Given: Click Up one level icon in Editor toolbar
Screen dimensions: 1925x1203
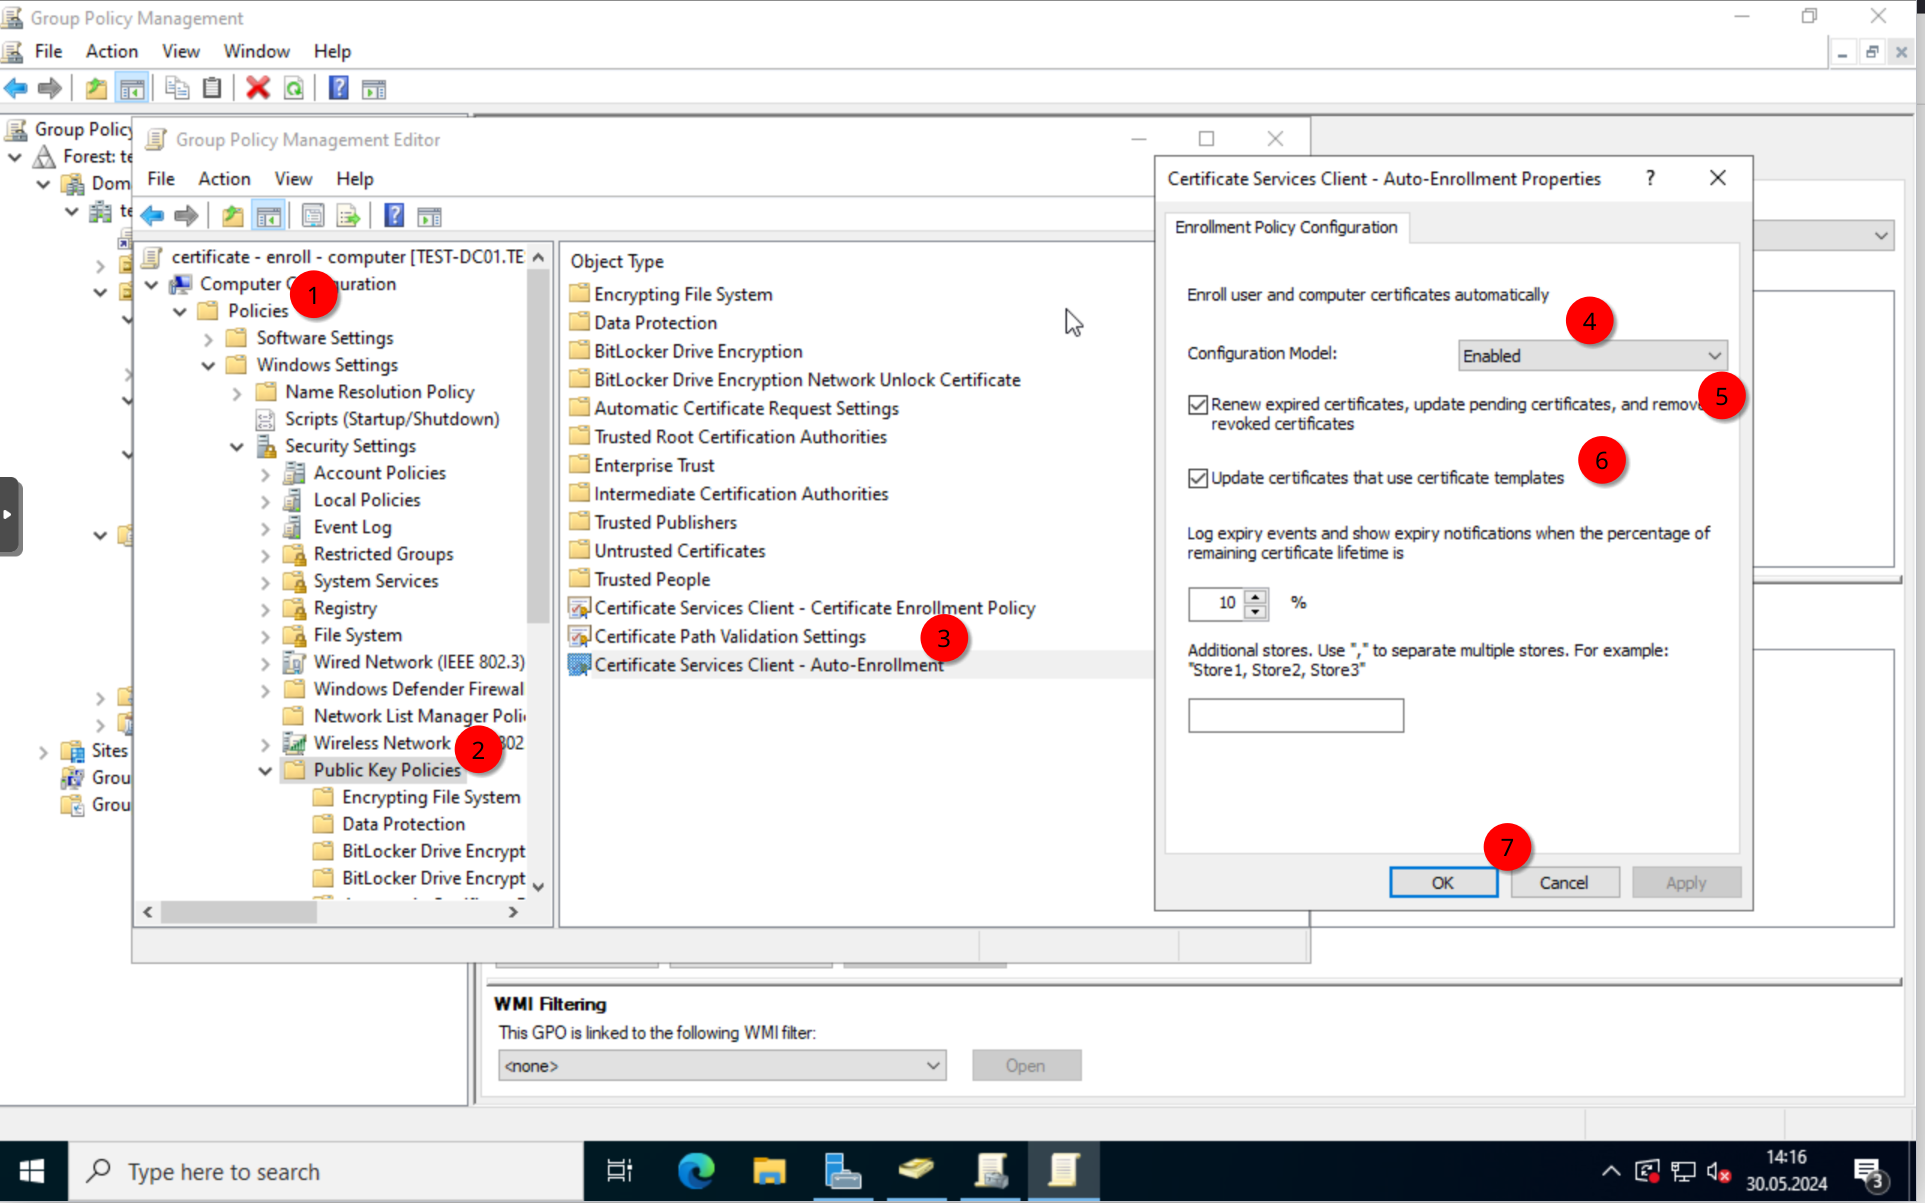Looking at the screenshot, I should click(232, 216).
